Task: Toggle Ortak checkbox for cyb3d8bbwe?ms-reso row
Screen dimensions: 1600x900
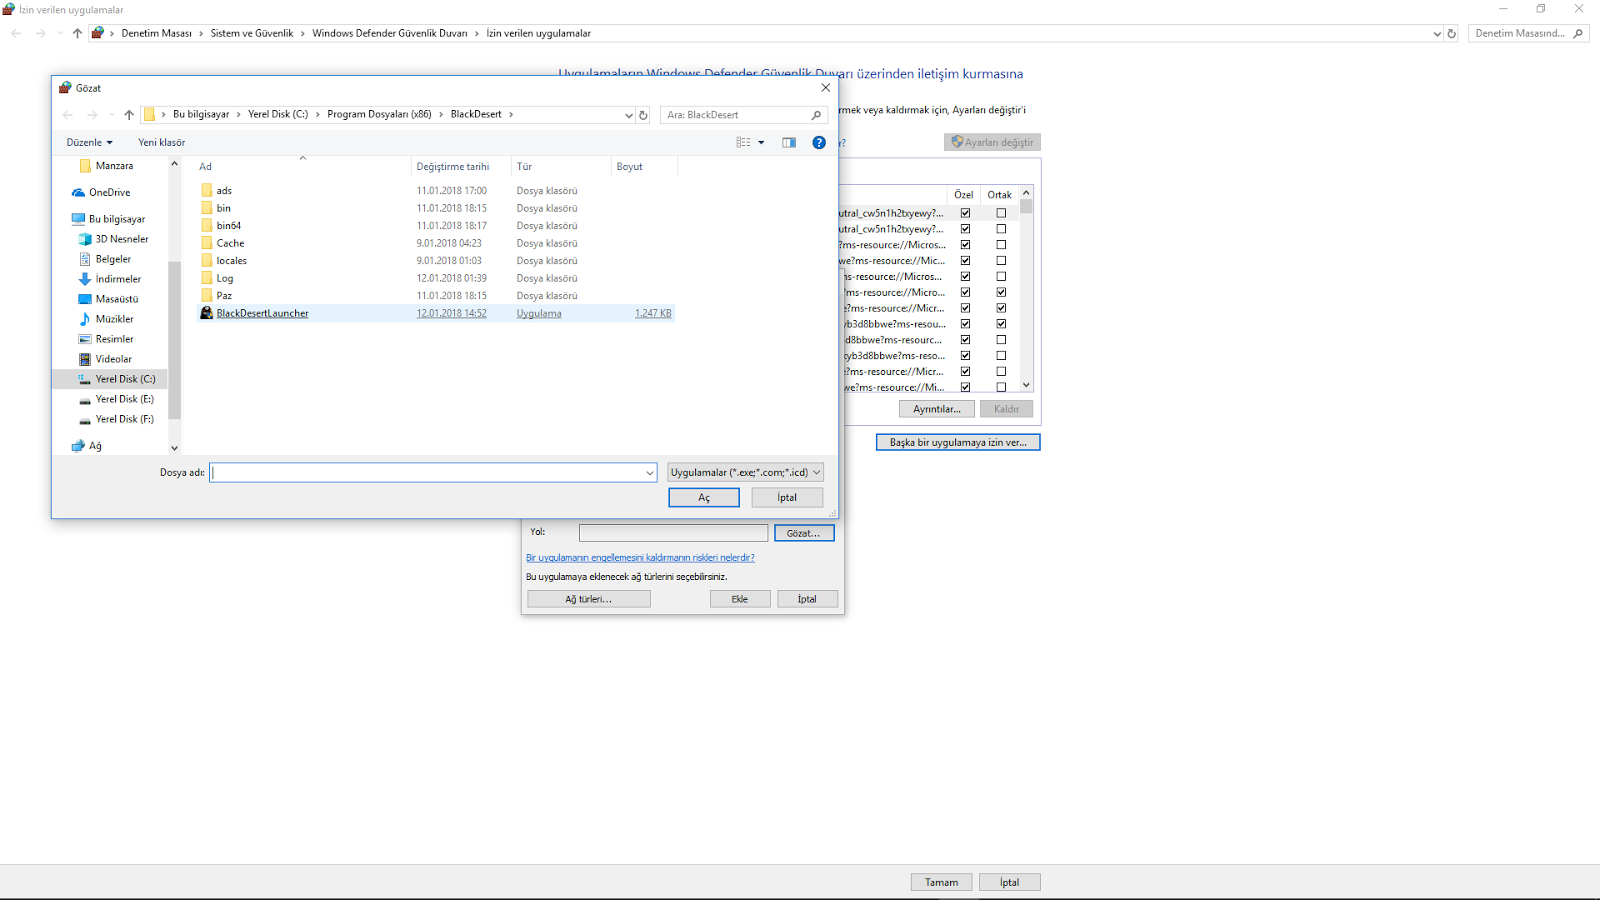Action: coord(1001,356)
